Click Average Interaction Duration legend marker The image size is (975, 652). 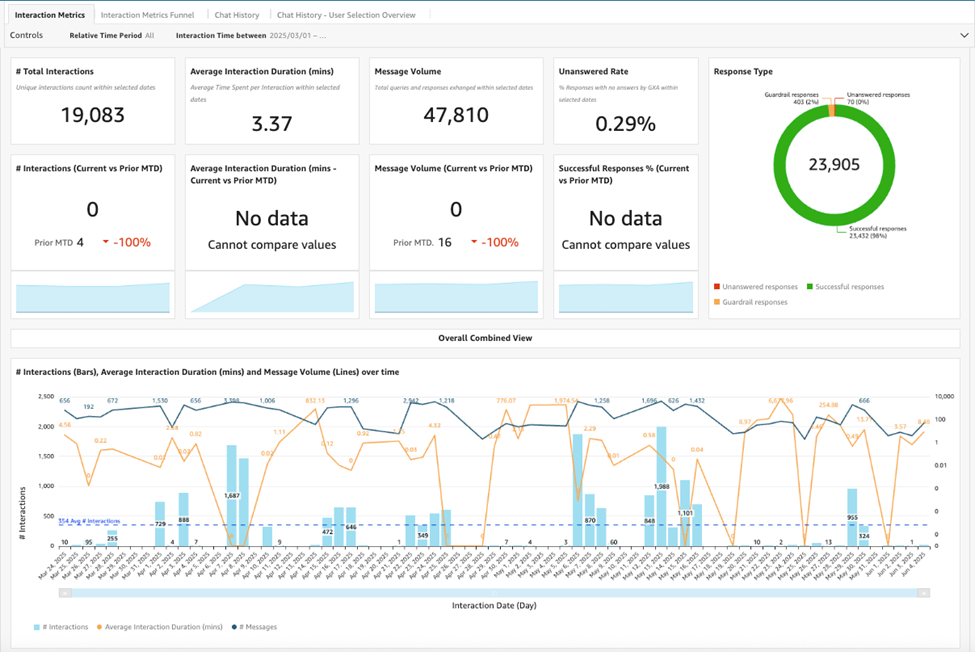coord(99,627)
